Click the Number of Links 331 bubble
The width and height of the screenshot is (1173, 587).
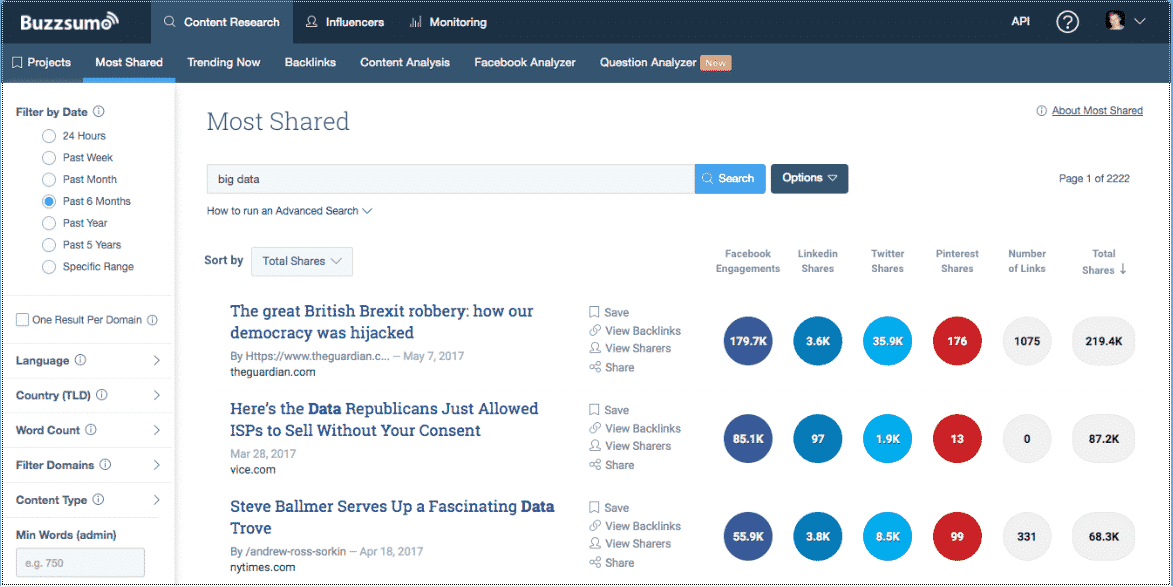pos(1026,536)
